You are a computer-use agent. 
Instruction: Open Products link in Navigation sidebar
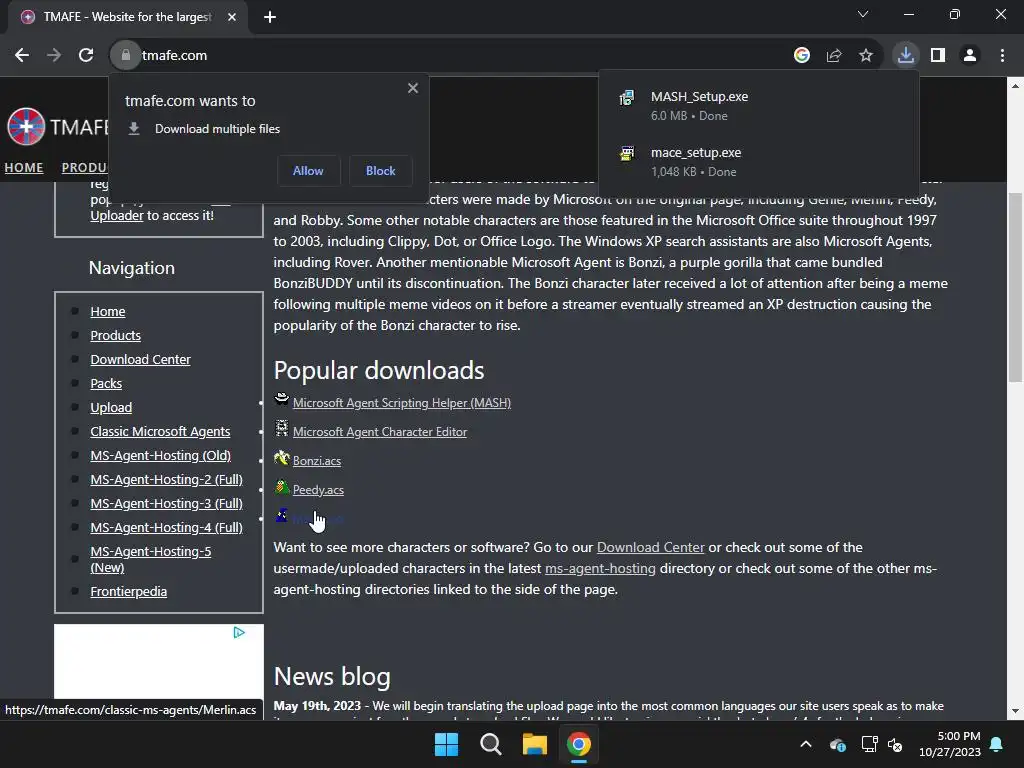pyautogui.click(x=116, y=336)
